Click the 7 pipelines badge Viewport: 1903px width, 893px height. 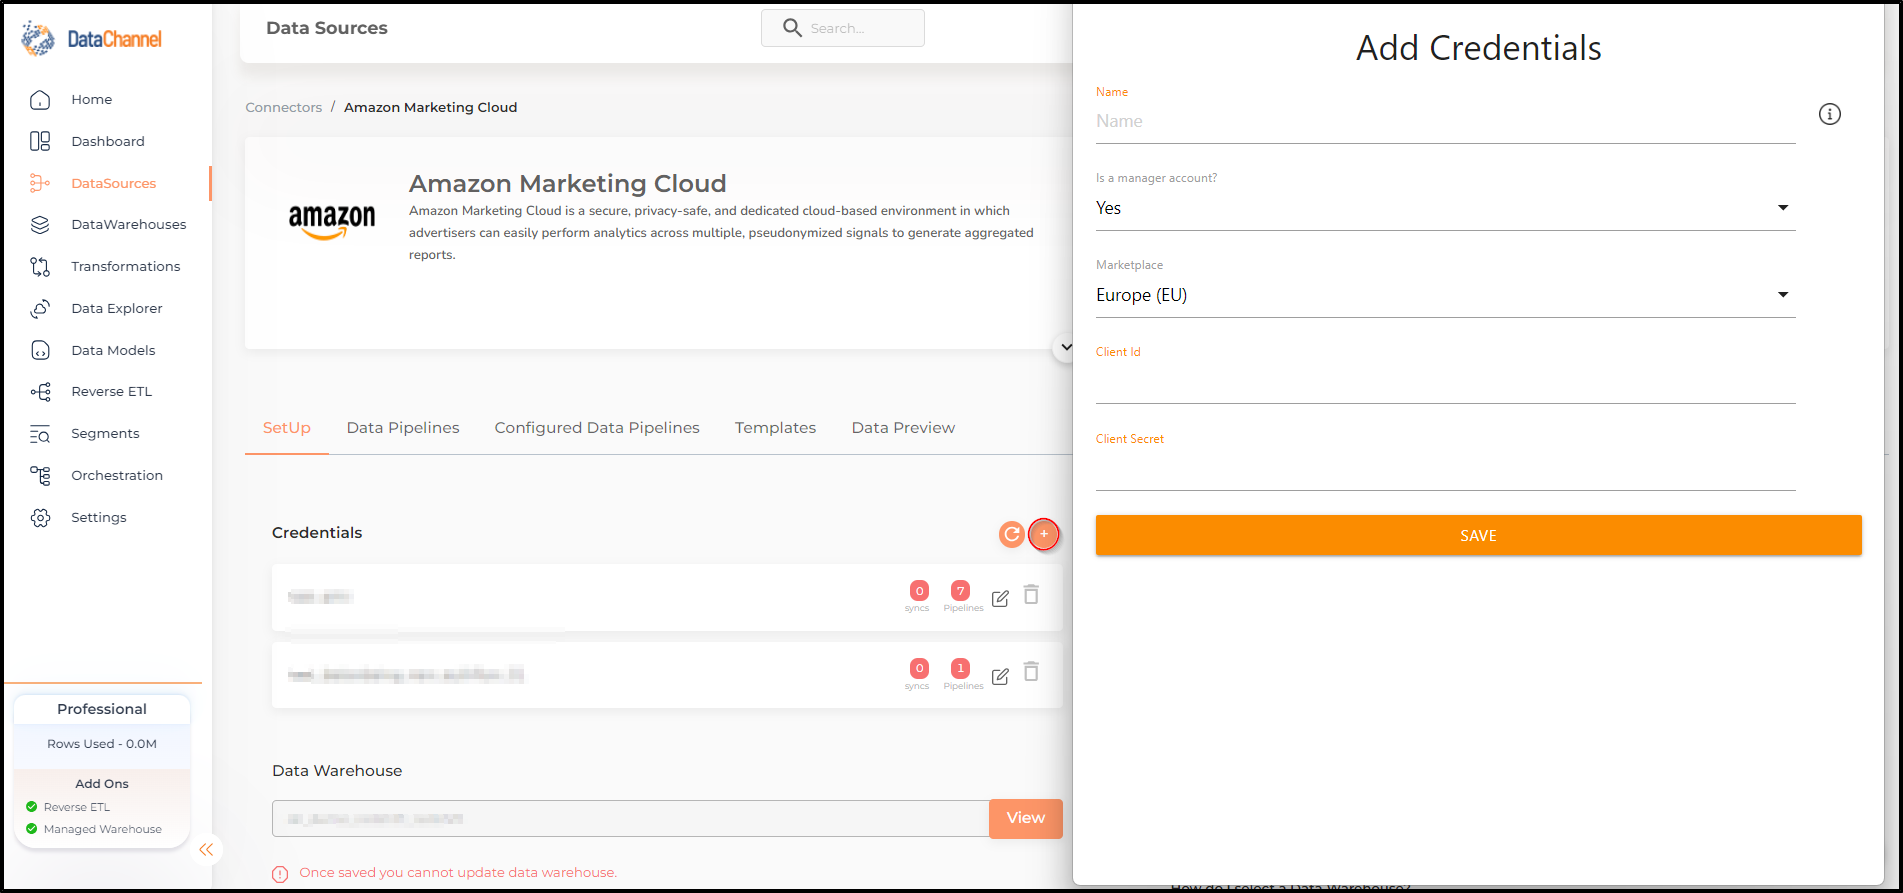pos(960,591)
